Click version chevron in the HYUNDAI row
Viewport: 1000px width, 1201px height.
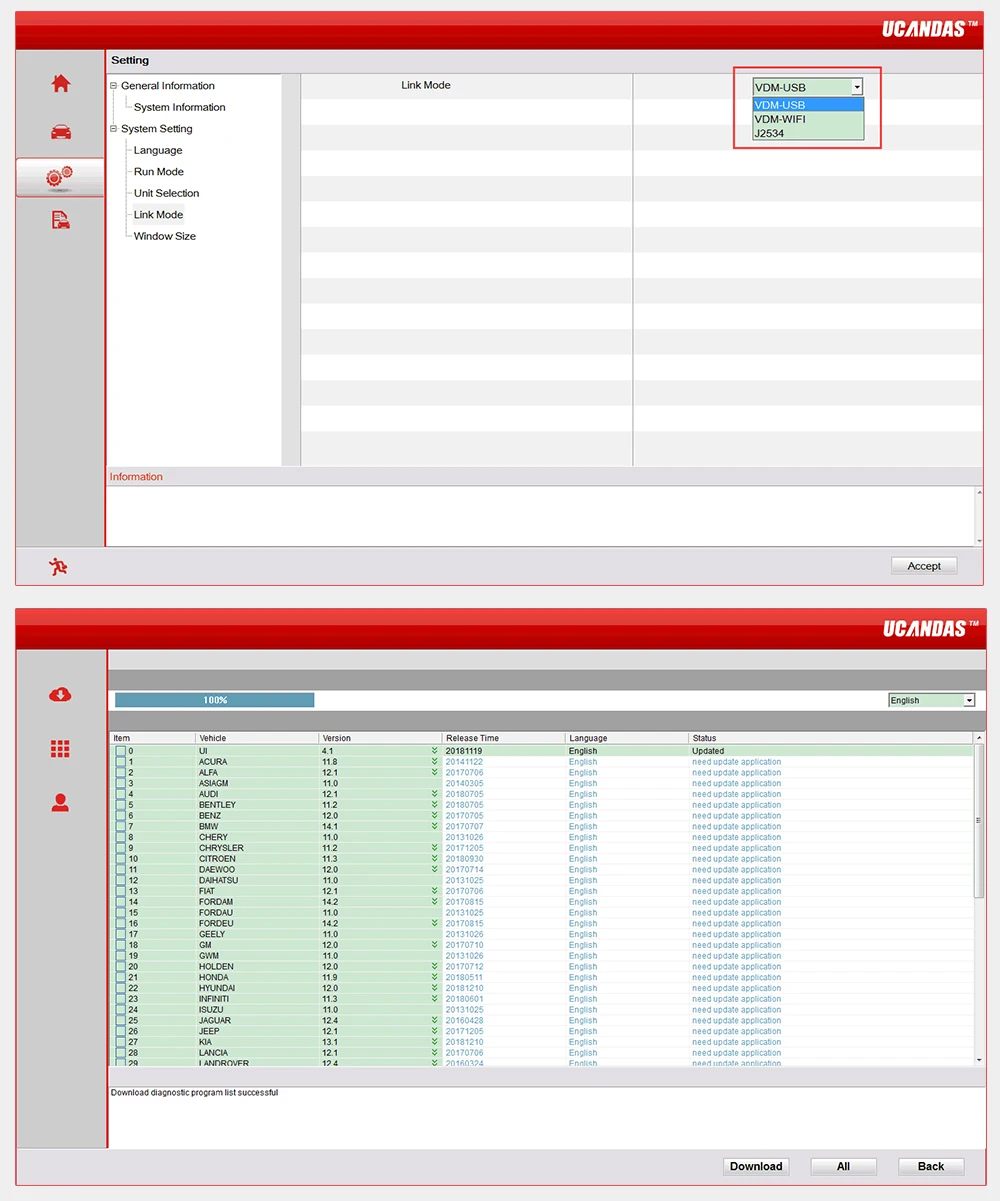tap(435, 988)
